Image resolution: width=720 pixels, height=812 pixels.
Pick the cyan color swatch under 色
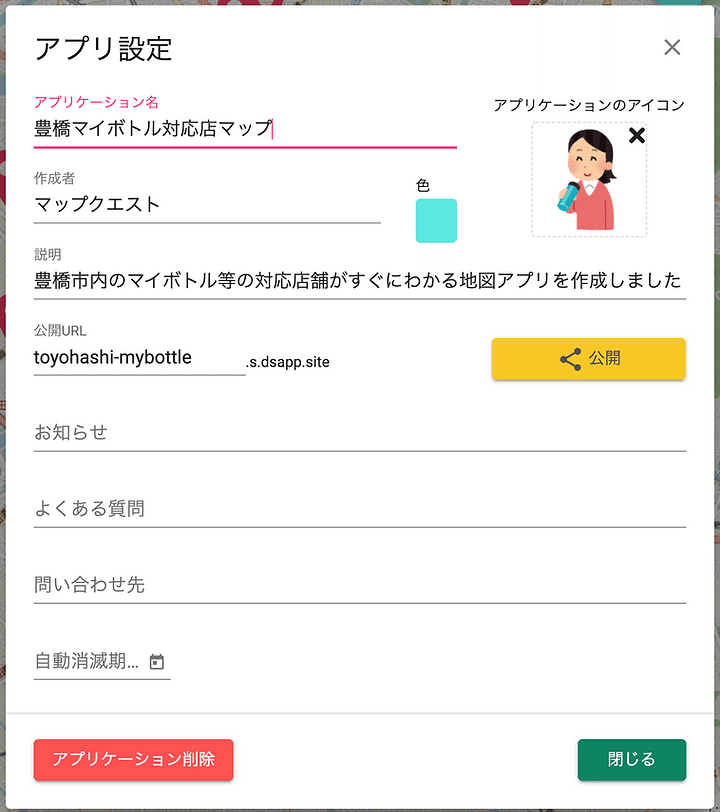tap(436, 221)
